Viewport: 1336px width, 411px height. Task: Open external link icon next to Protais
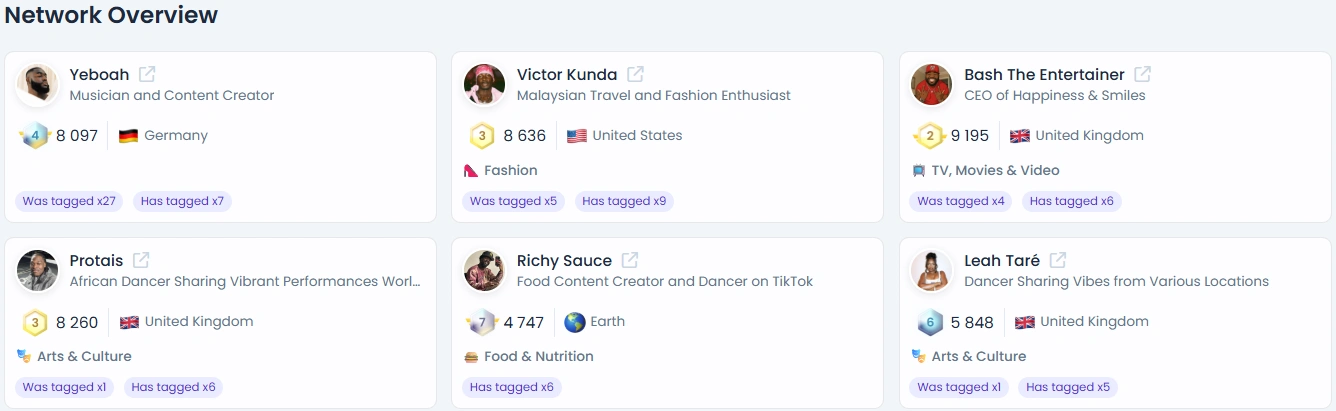(141, 260)
